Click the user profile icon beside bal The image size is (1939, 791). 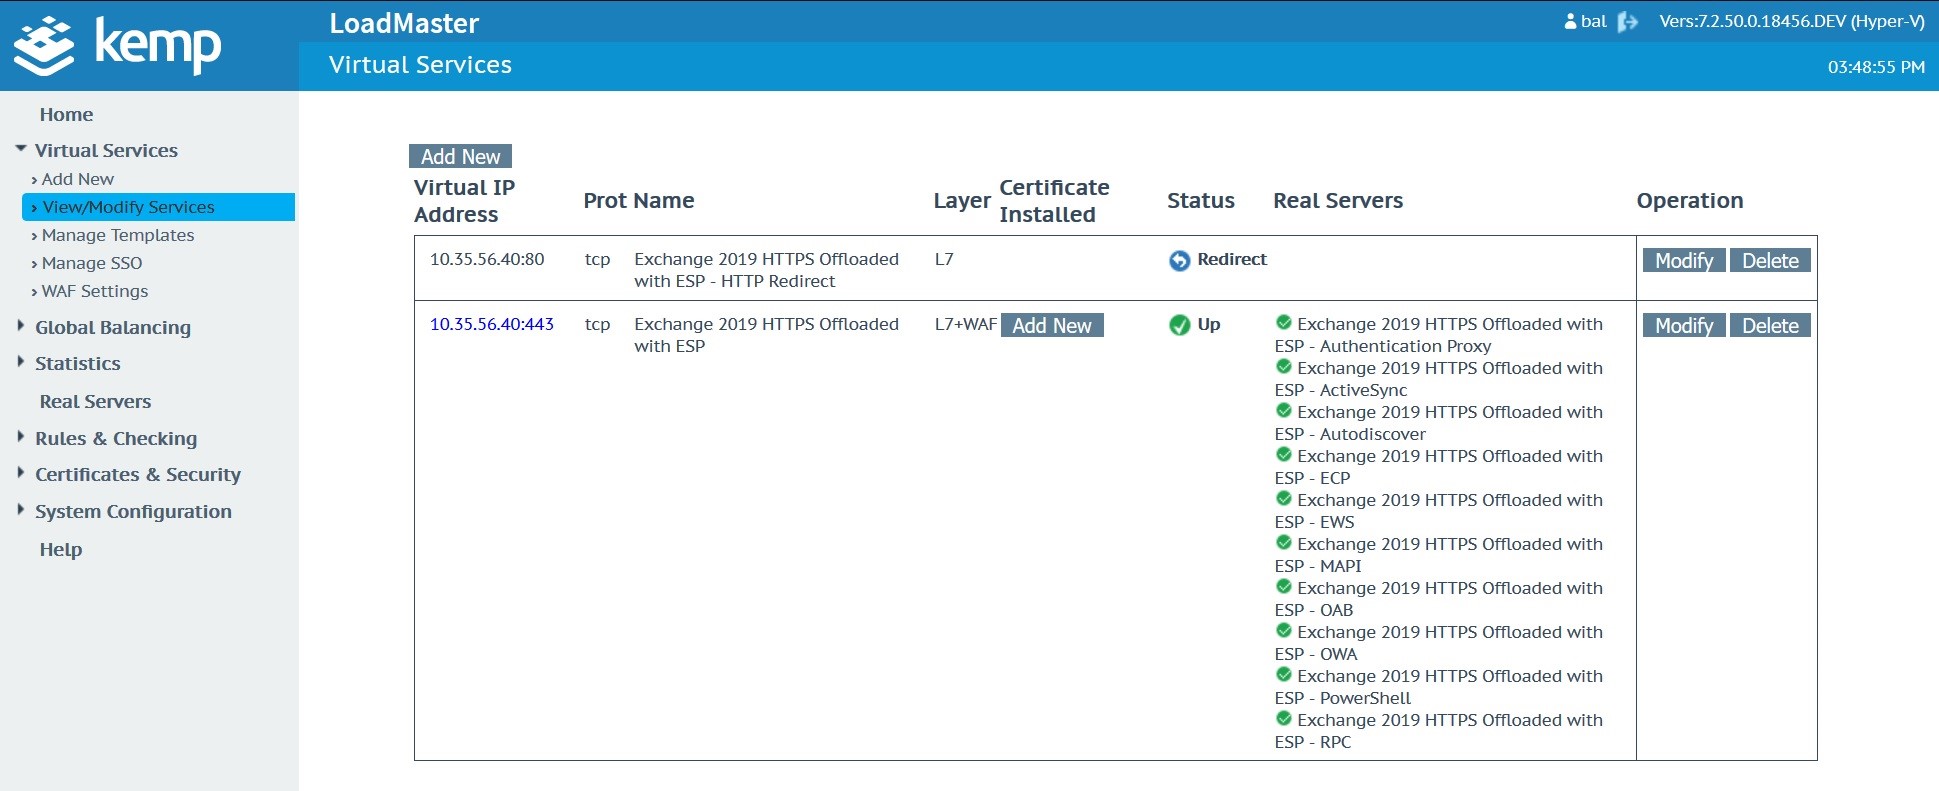[x=1570, y=22]
